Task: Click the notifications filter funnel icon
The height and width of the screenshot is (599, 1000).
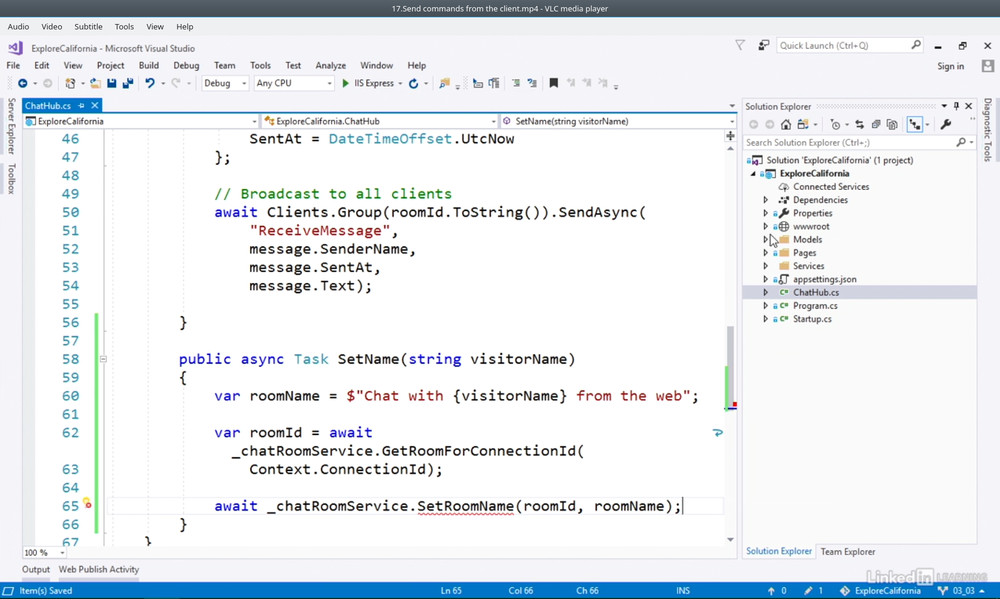Action: tap(740, 45)
